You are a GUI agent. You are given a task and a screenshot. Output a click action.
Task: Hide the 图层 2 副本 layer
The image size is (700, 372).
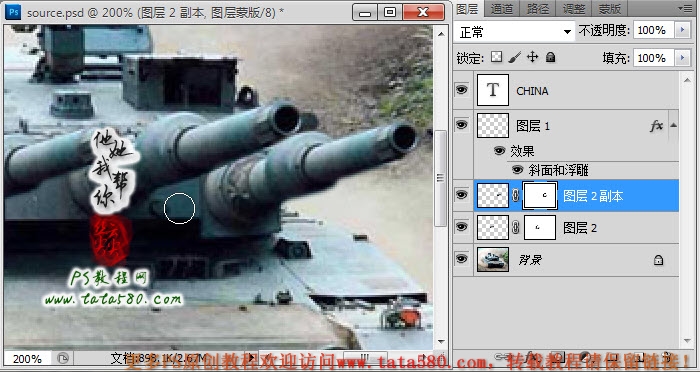(462, 195)
